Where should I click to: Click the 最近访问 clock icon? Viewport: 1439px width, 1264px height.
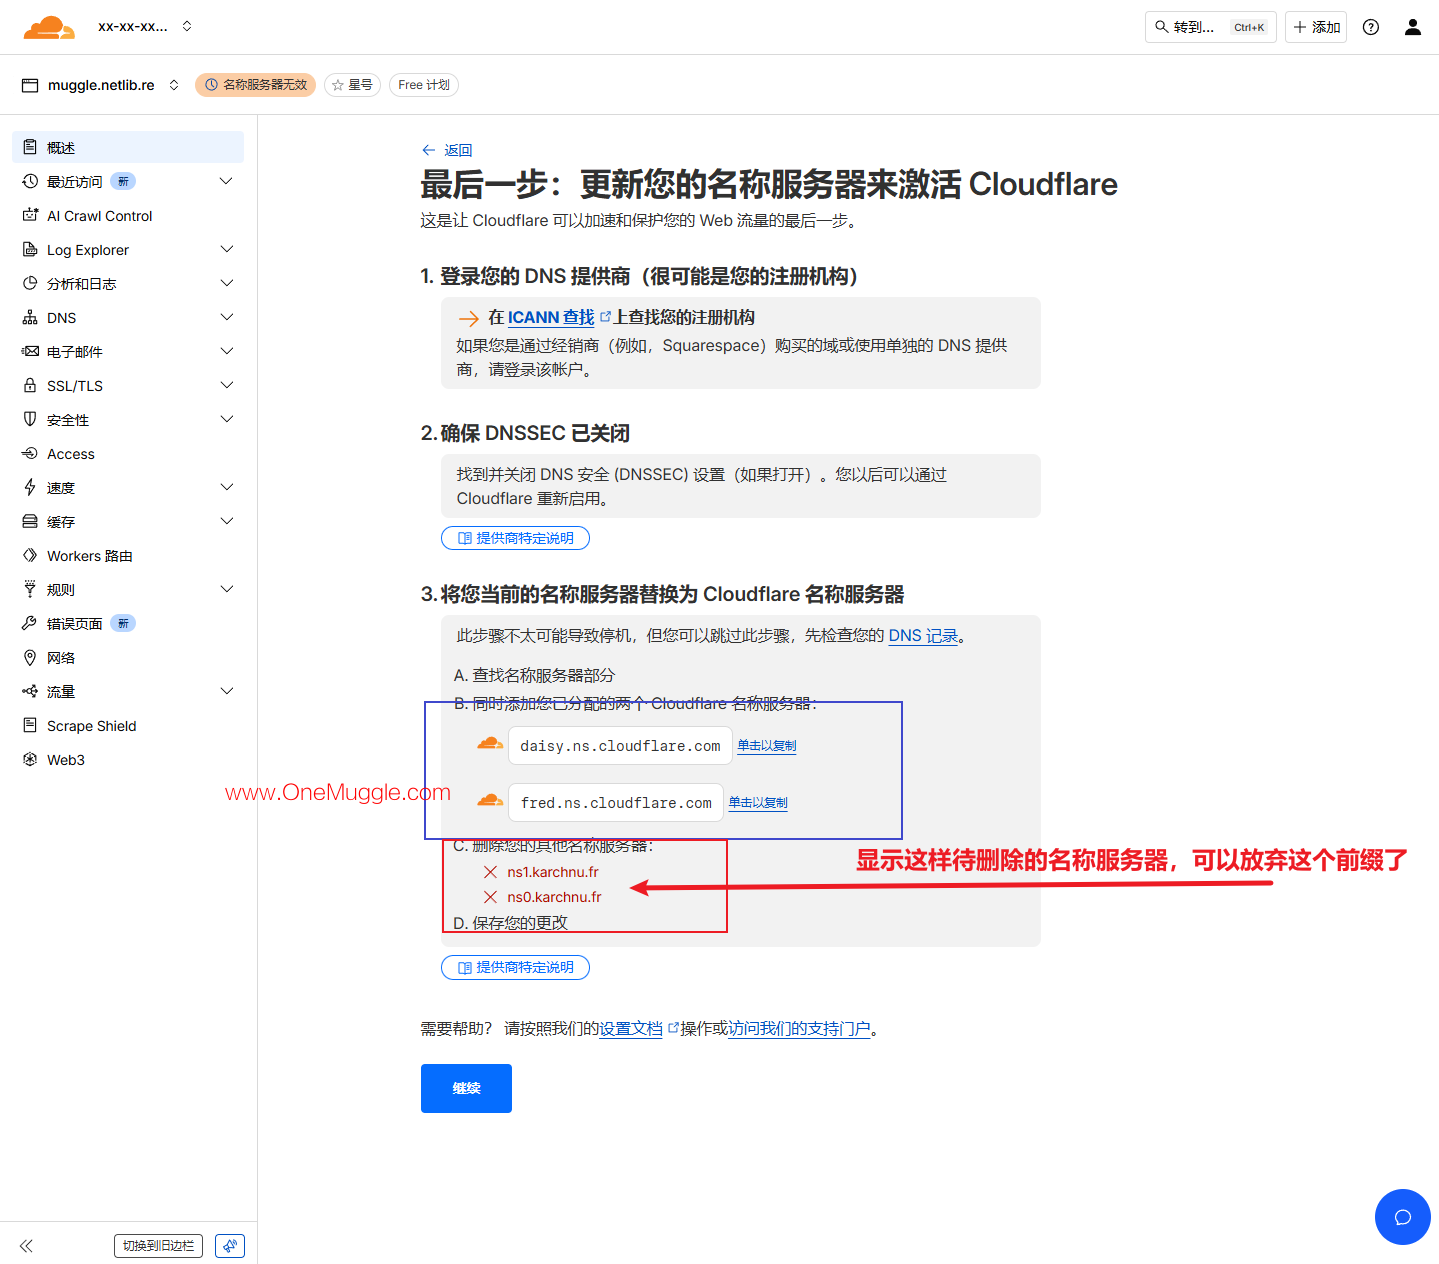coord(30,181)
